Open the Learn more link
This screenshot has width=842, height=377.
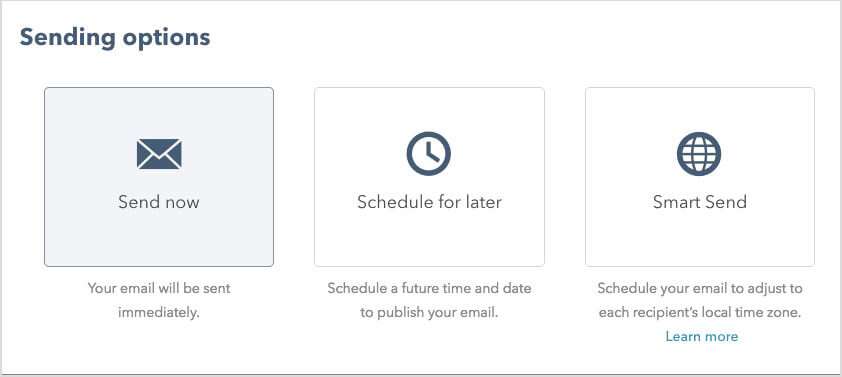pos(702,337)
